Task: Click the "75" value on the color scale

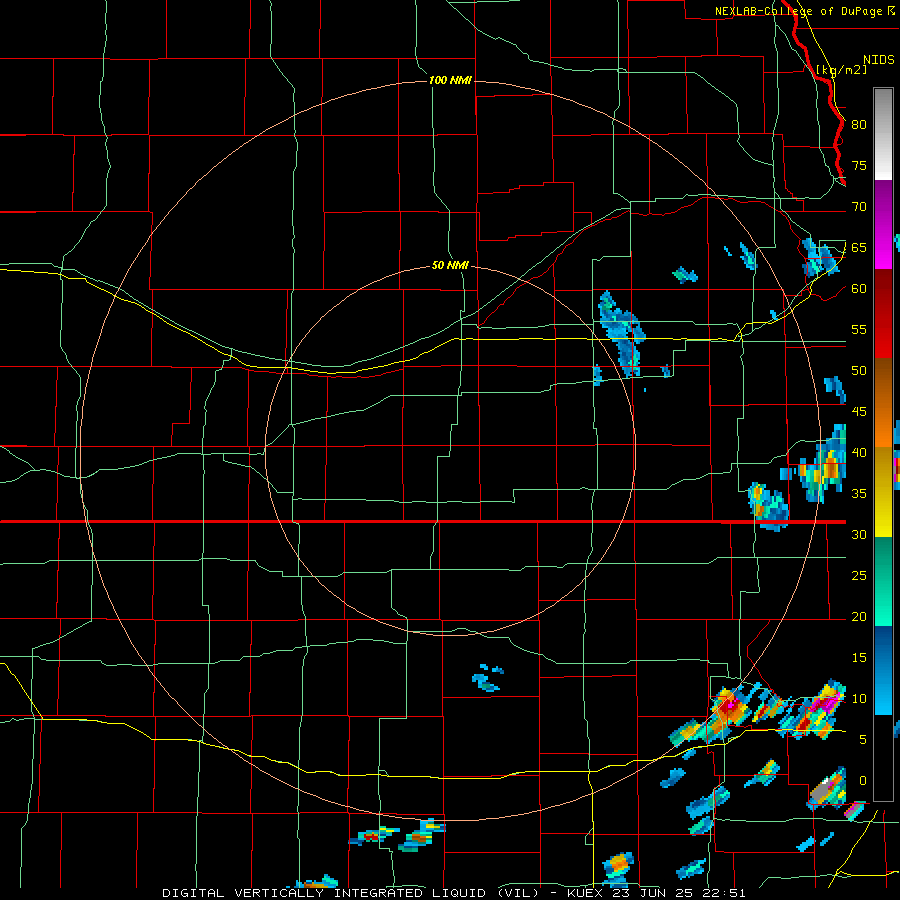Action: (x=859, y=165)
